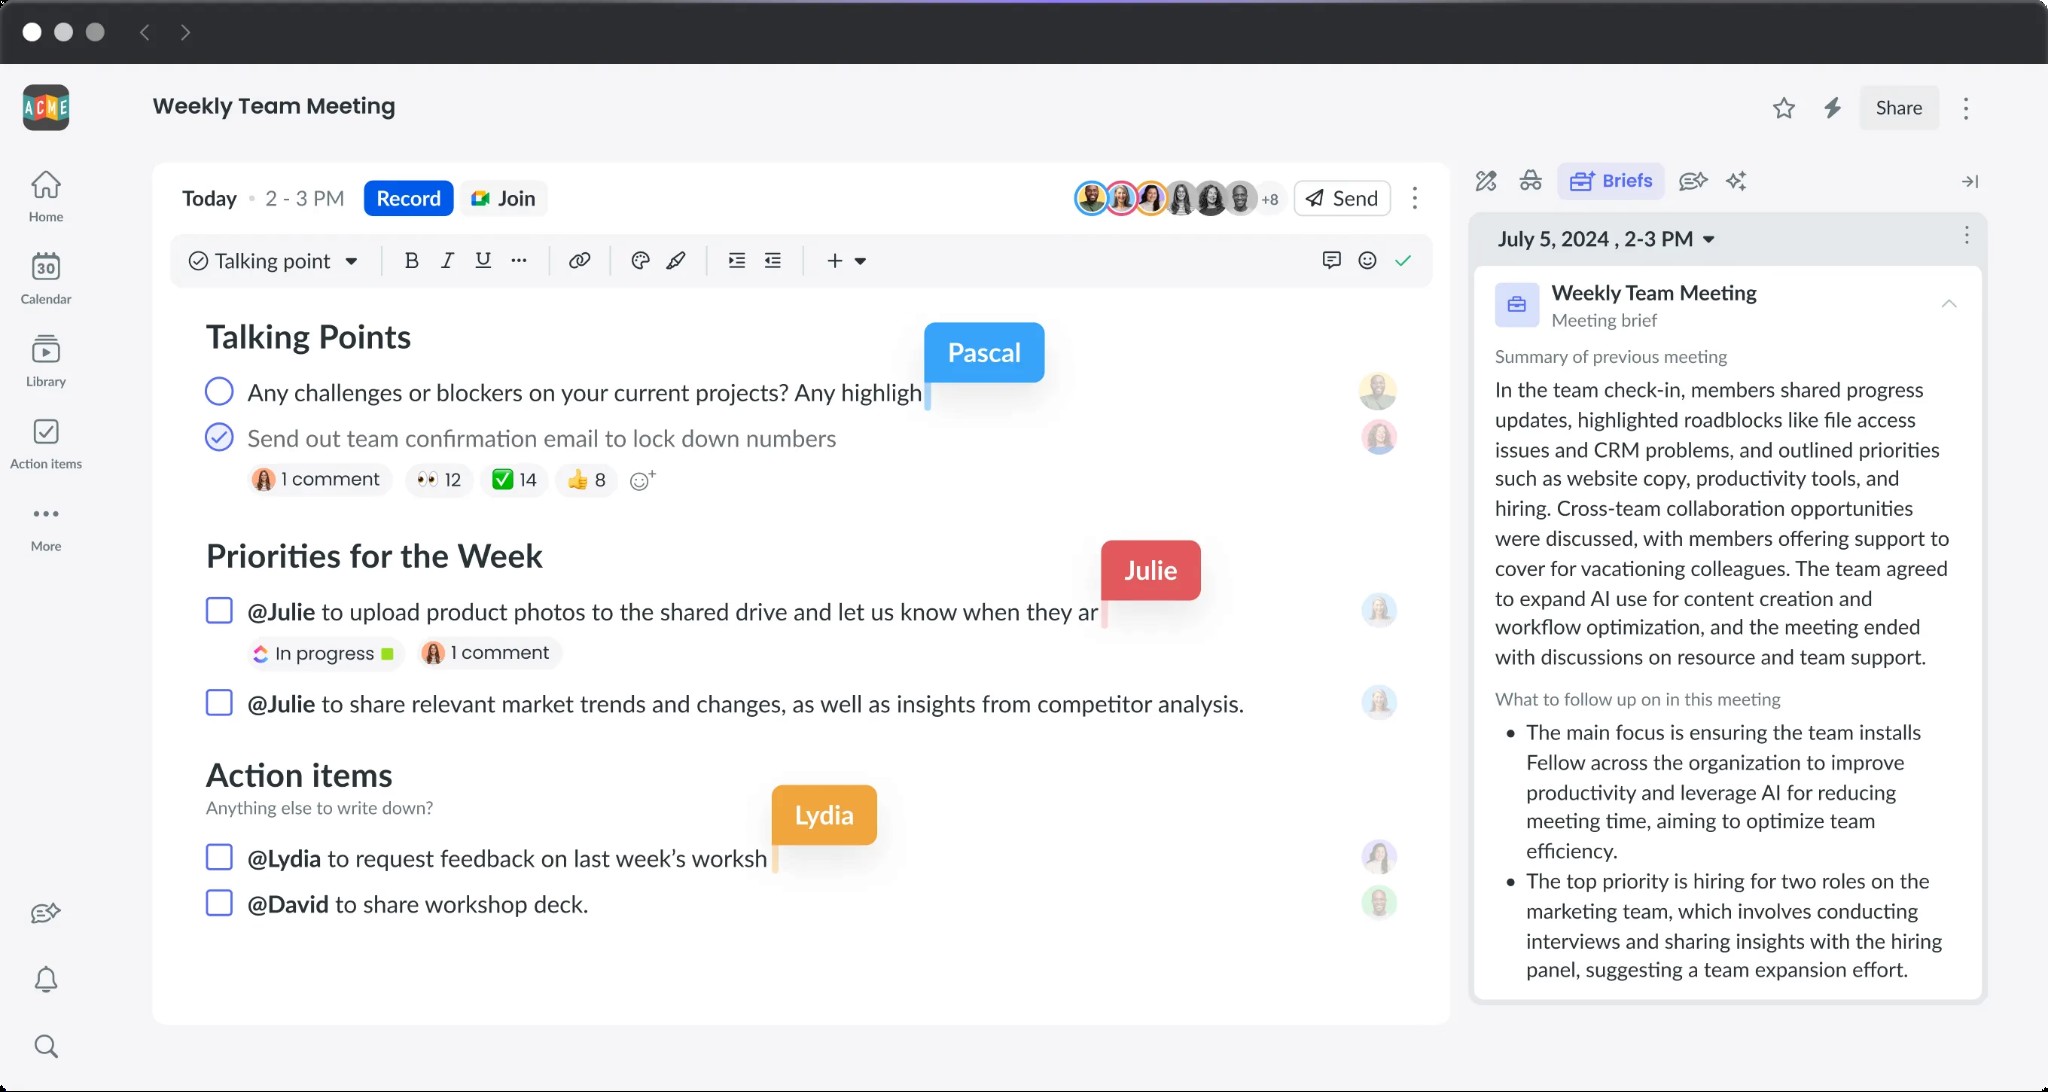Open the Talking point type dropdown
2048x1092 pixels.
coord(273,261)
